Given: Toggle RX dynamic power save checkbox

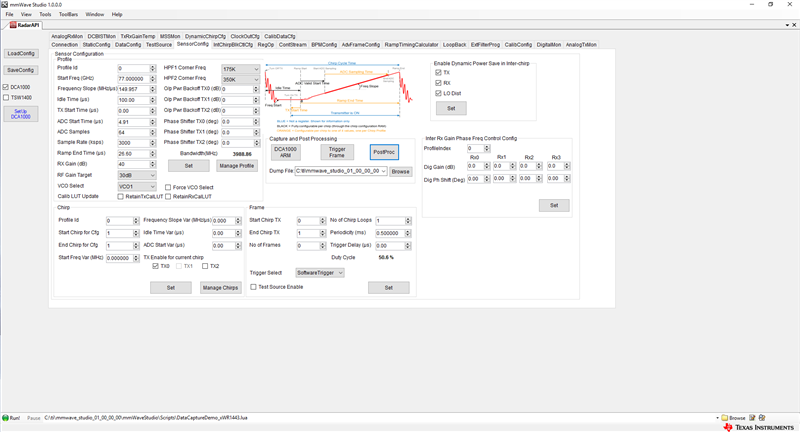Looking at the screenshot, I should (438, 83).
